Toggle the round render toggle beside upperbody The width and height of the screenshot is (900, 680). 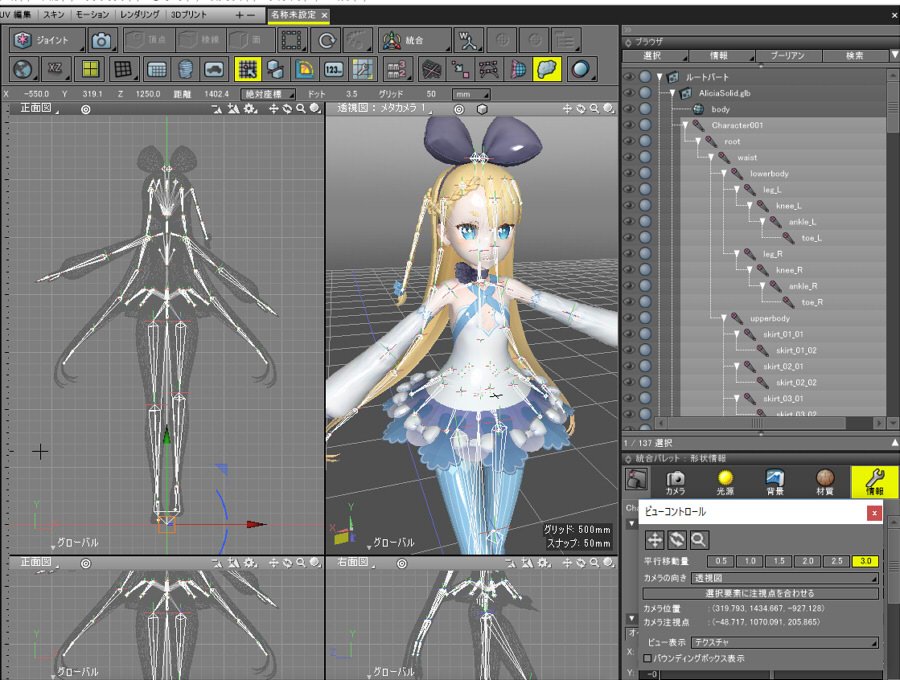point(645,317)
